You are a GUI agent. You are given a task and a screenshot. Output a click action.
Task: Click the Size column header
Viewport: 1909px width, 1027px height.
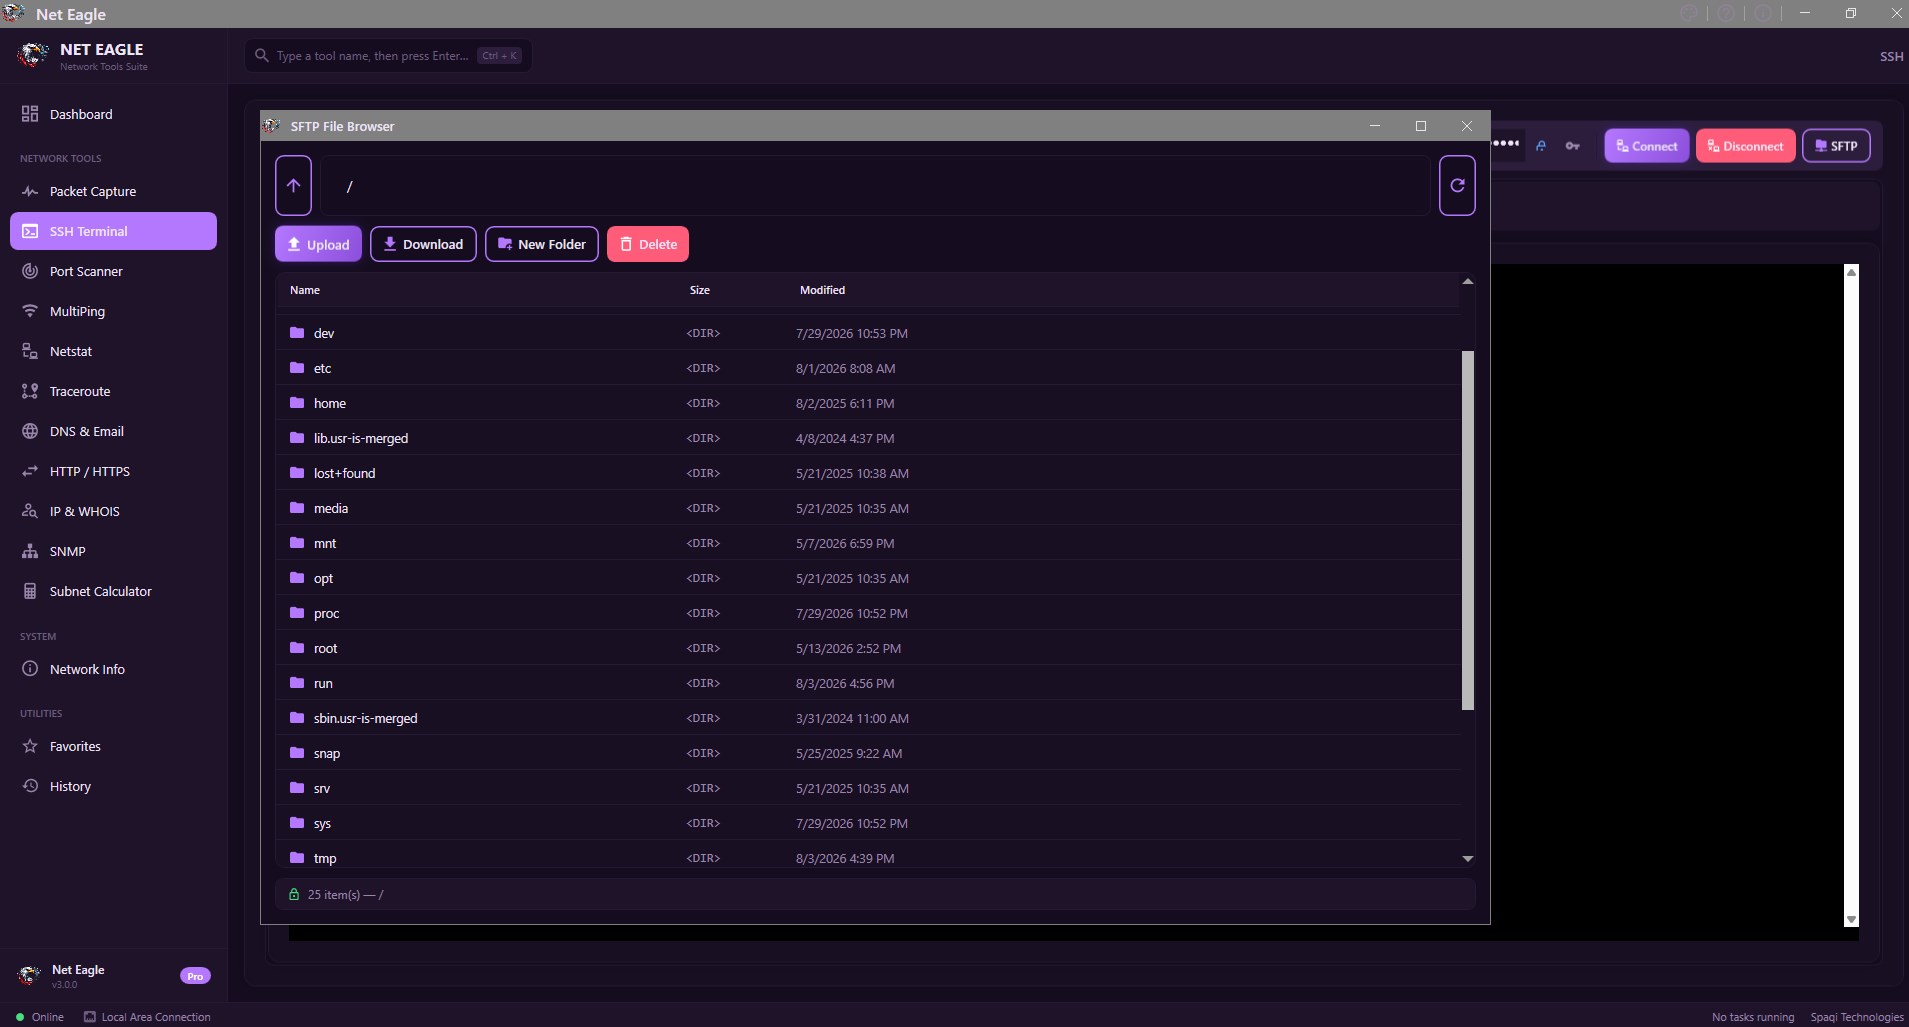pos(700,290)
